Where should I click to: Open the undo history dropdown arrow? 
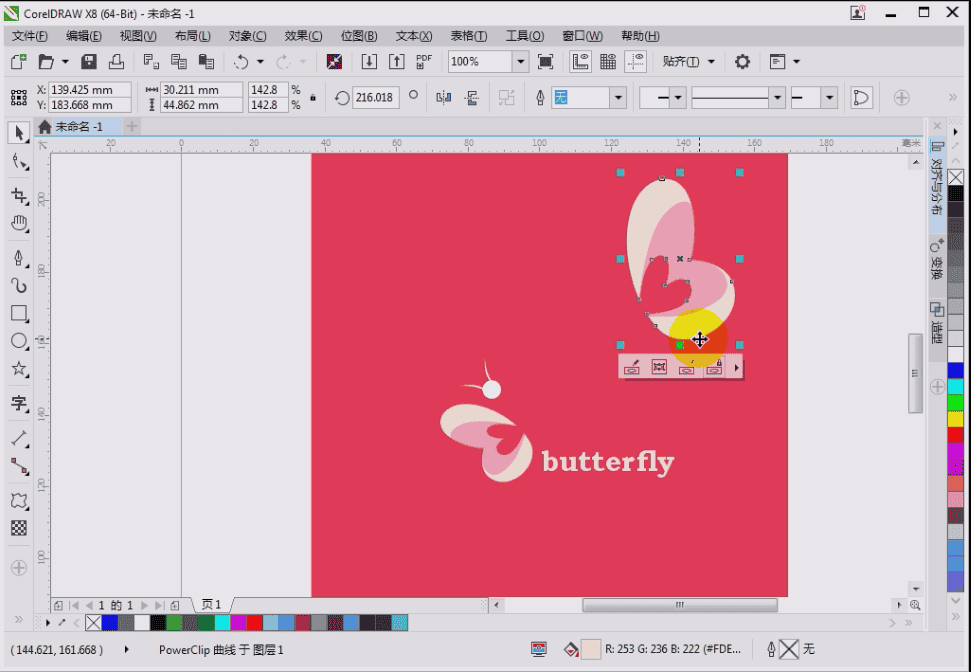(260, 61)
